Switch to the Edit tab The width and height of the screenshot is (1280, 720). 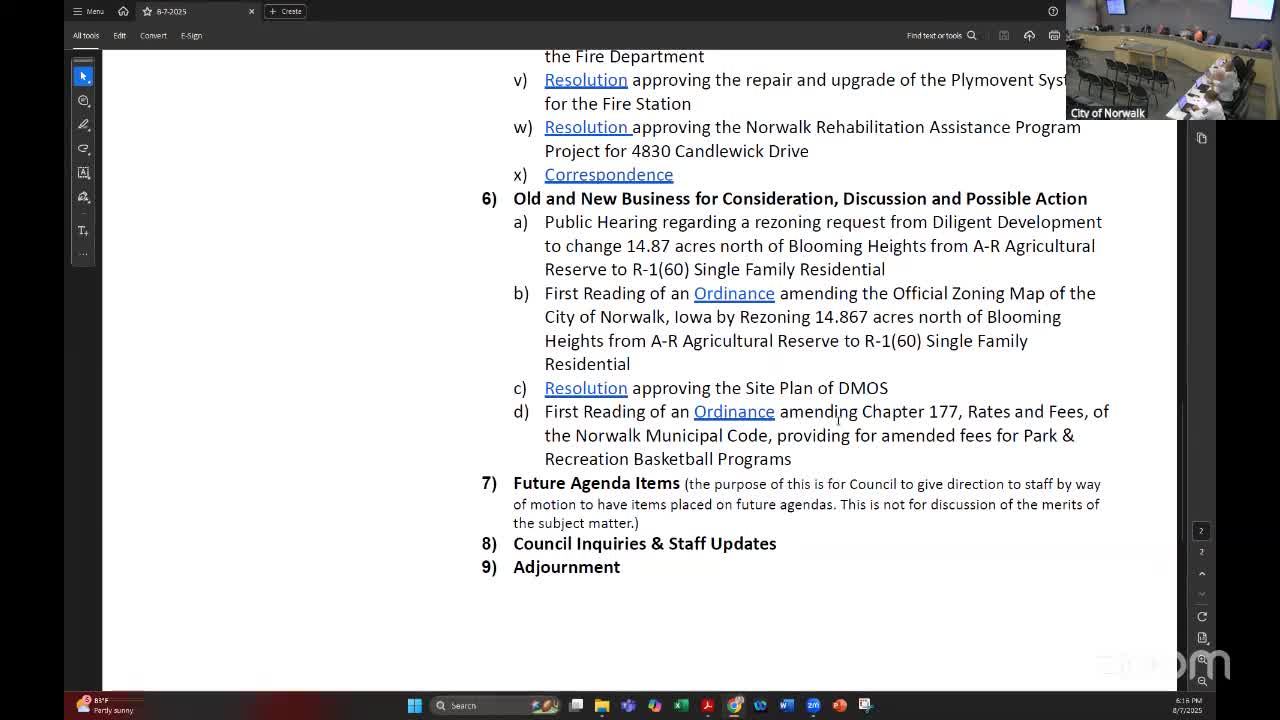tap(119, 35)
